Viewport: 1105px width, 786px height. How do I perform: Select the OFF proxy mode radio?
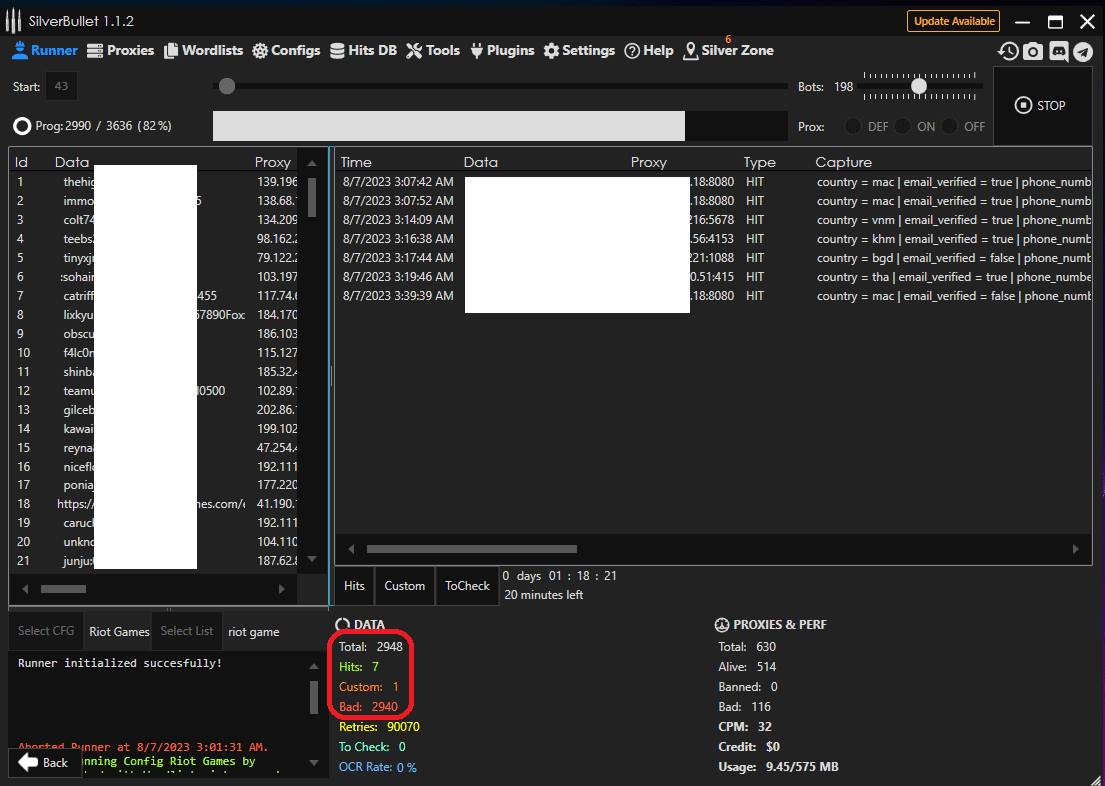click(949, 126)
